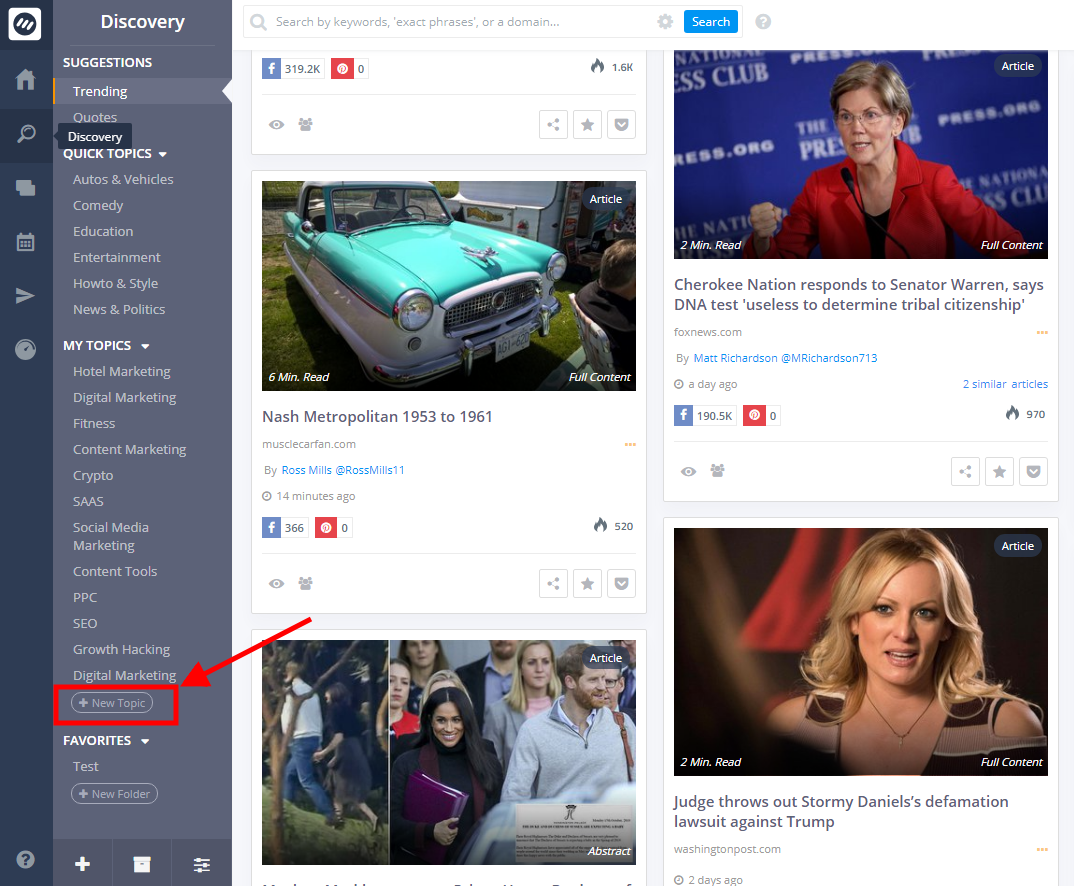Click Pocket icon on the 319.2K article card
The image size is (1074, 886).
click(621, 125)
